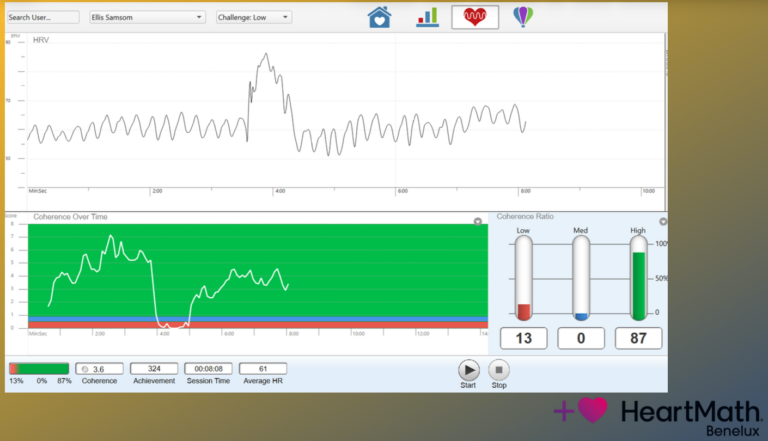The image size is (768, 441).
Task: Open the home screen house icon
Action: (x=379, y=17)
